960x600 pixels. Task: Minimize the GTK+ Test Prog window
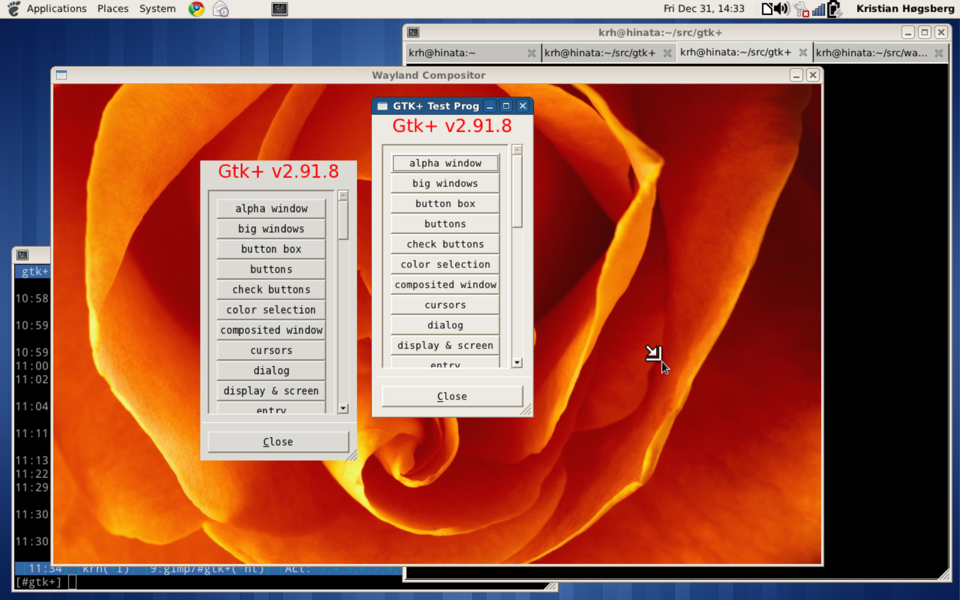(x=489, y=106)
